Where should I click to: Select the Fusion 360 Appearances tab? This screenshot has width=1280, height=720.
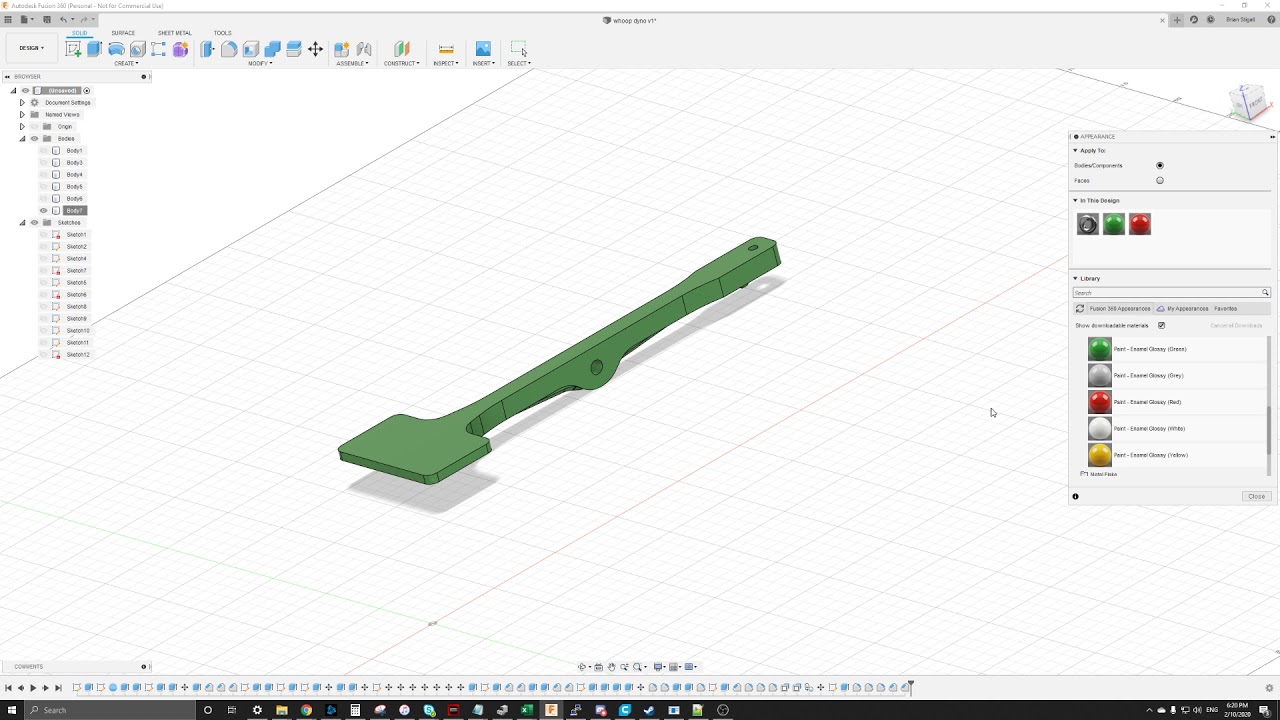(1120, 309)
